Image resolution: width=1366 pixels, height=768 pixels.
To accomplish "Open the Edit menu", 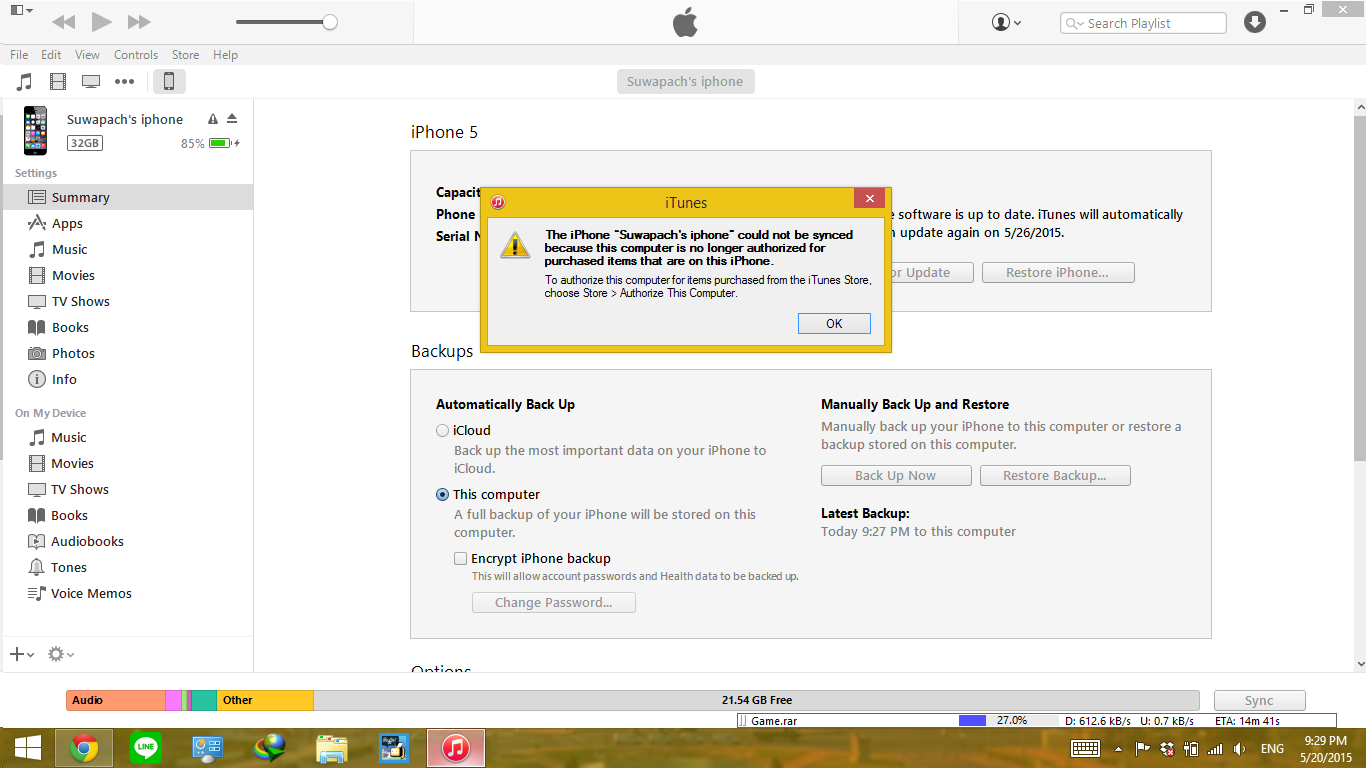I will pyautogui.click(x=51, y=55).
